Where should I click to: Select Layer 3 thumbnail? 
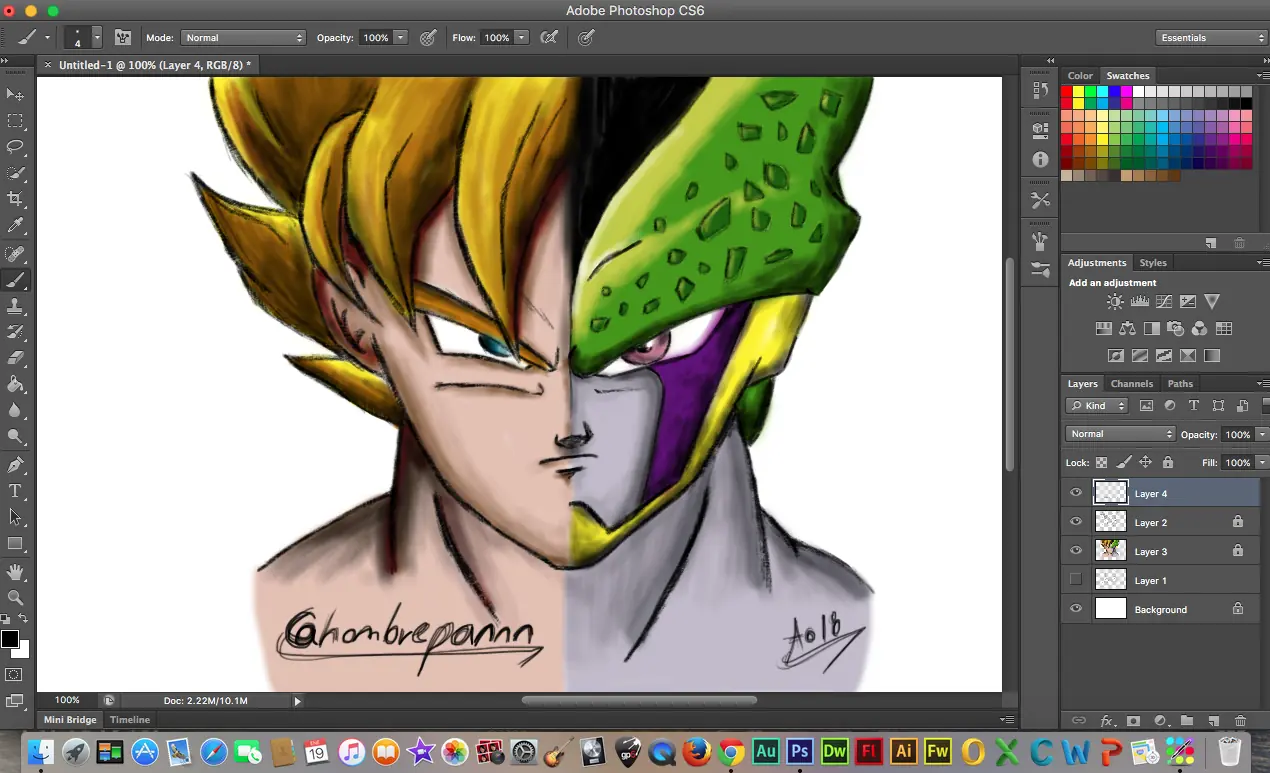click(1111, 551)
